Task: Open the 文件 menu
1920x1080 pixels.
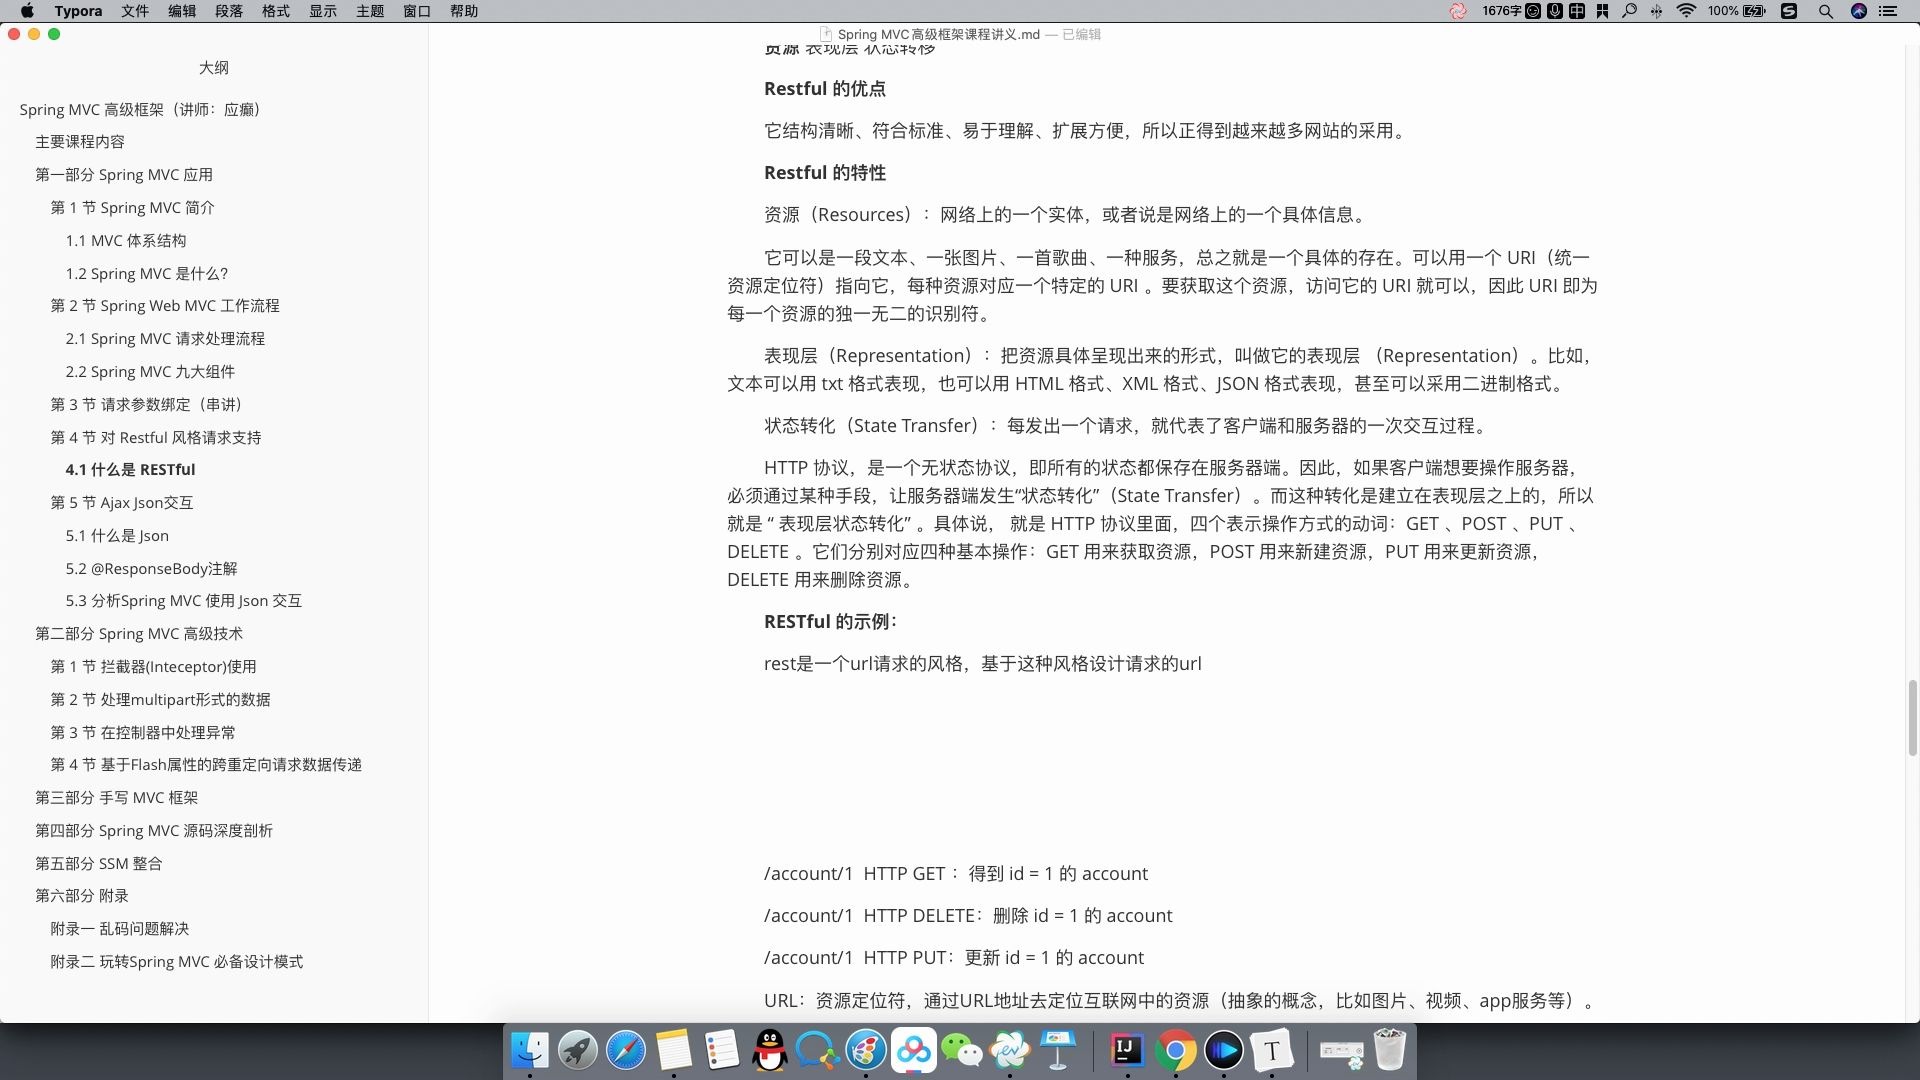Action: (135, 11)
